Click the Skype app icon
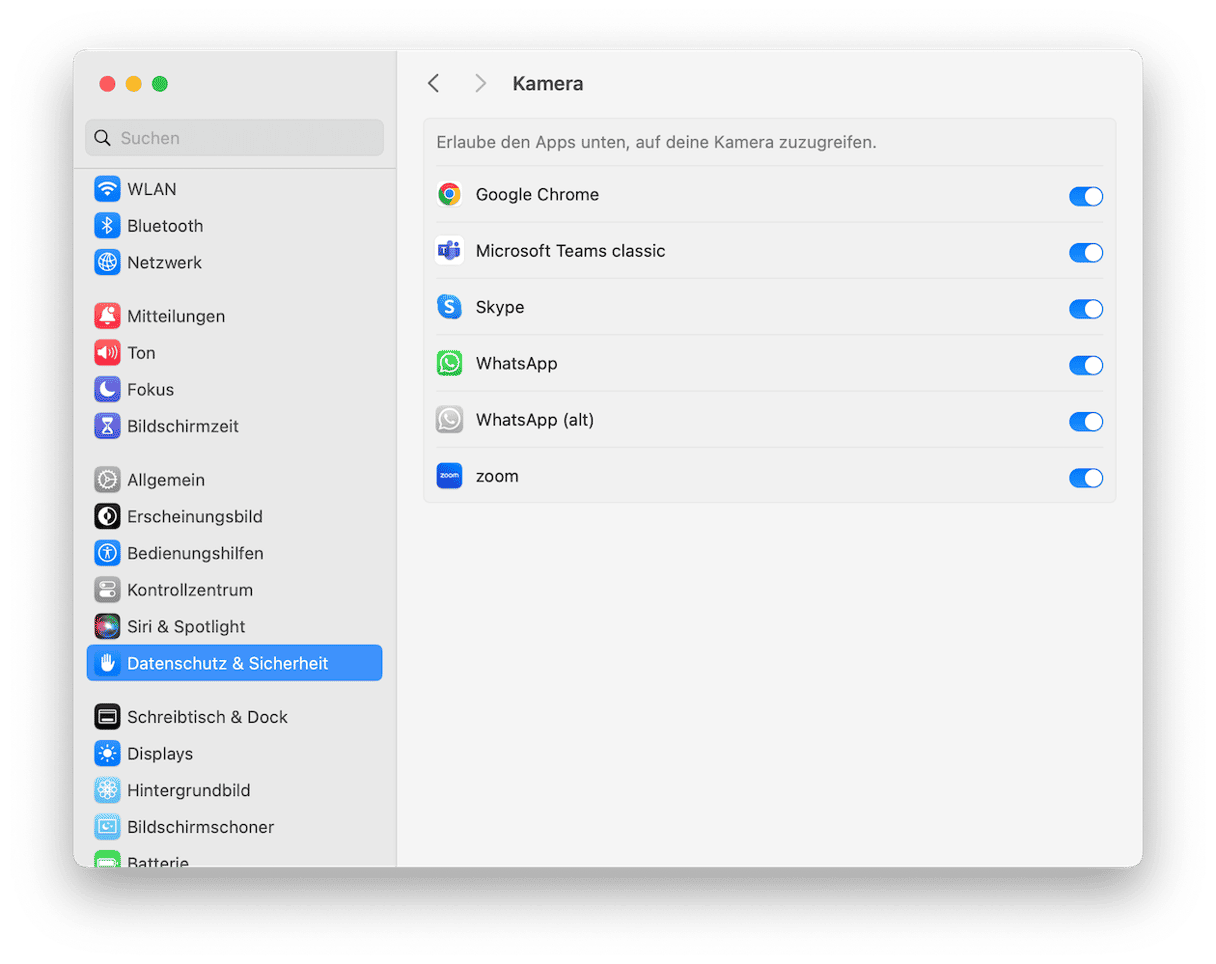The width and height of the screenshot is (1216, 964). pos(449,307)
